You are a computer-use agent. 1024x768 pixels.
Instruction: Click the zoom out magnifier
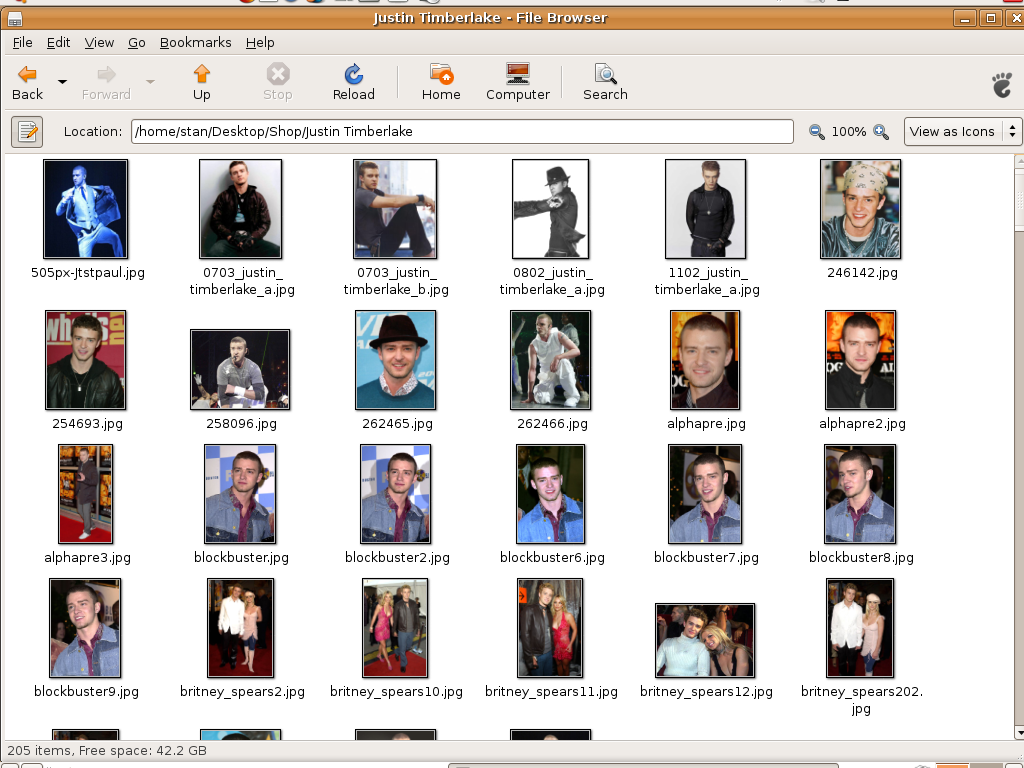point(817,132)
